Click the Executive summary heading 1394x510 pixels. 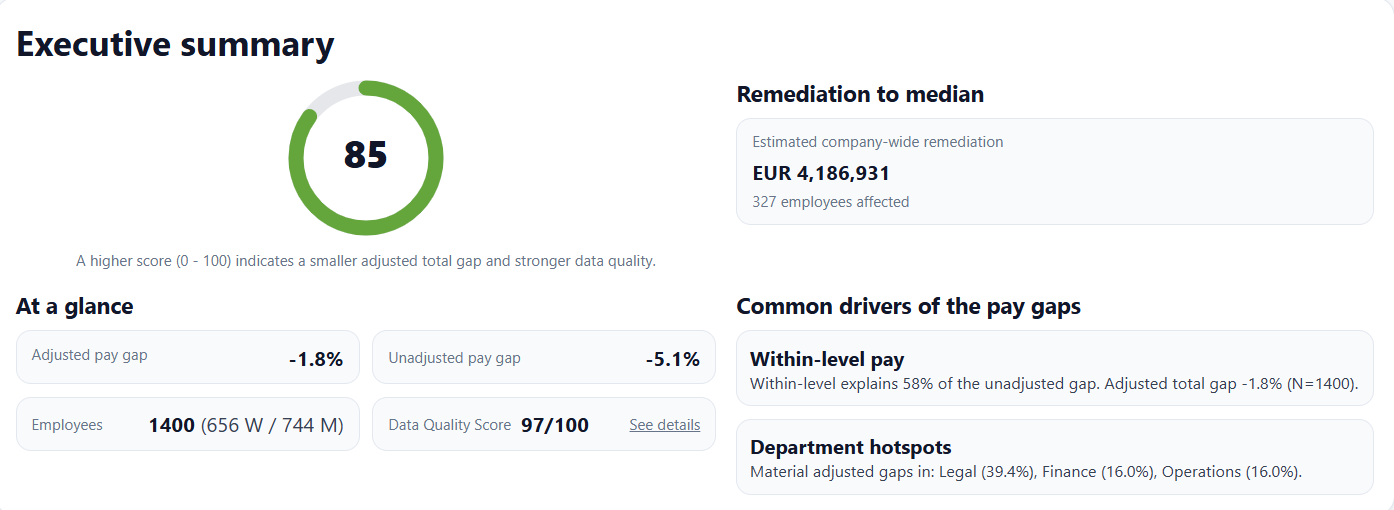pos(175,45)
